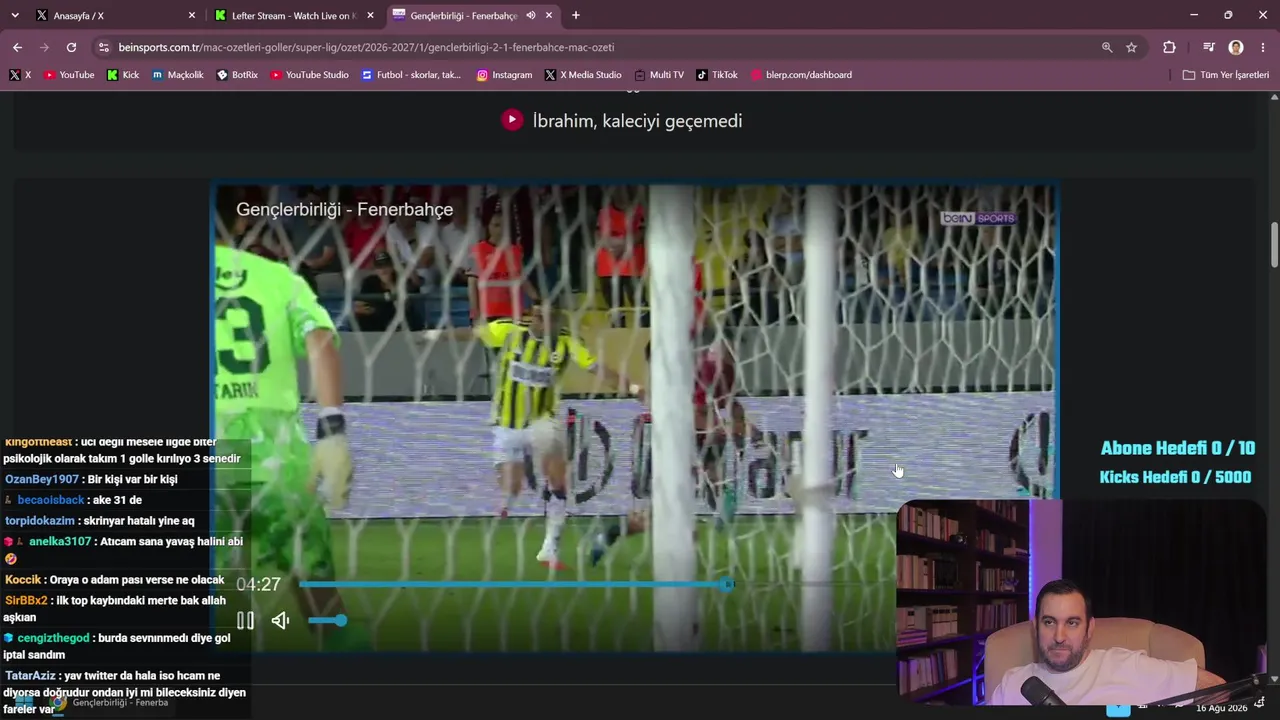The width and height of the screenshot is (1280, 720).
Task: Go back to the previous page
Action: [17, 47]
